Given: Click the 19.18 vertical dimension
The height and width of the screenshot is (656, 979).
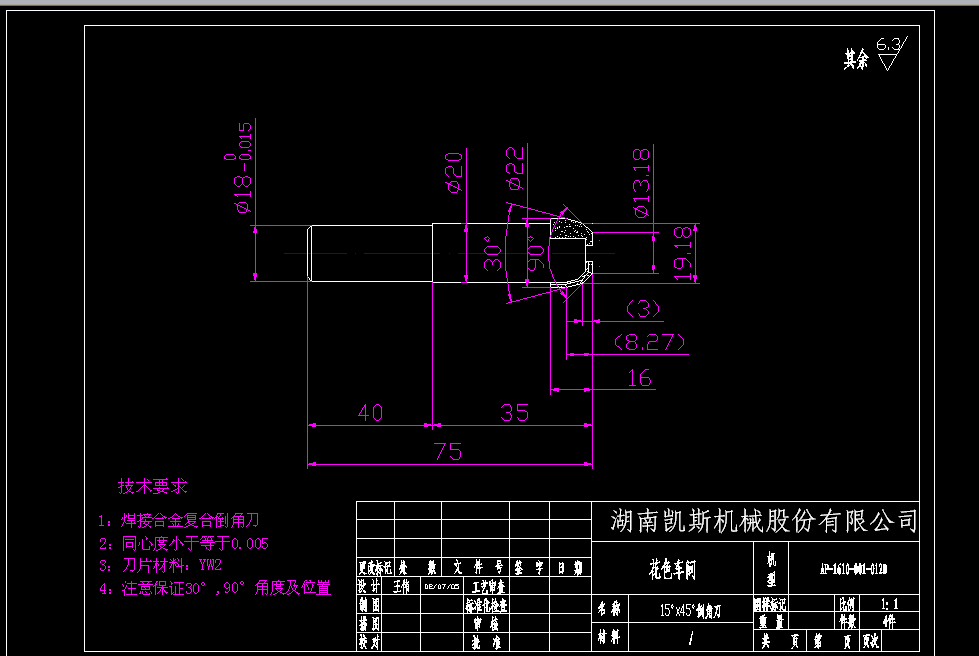Looking at the screenshot, I should 683,253.
